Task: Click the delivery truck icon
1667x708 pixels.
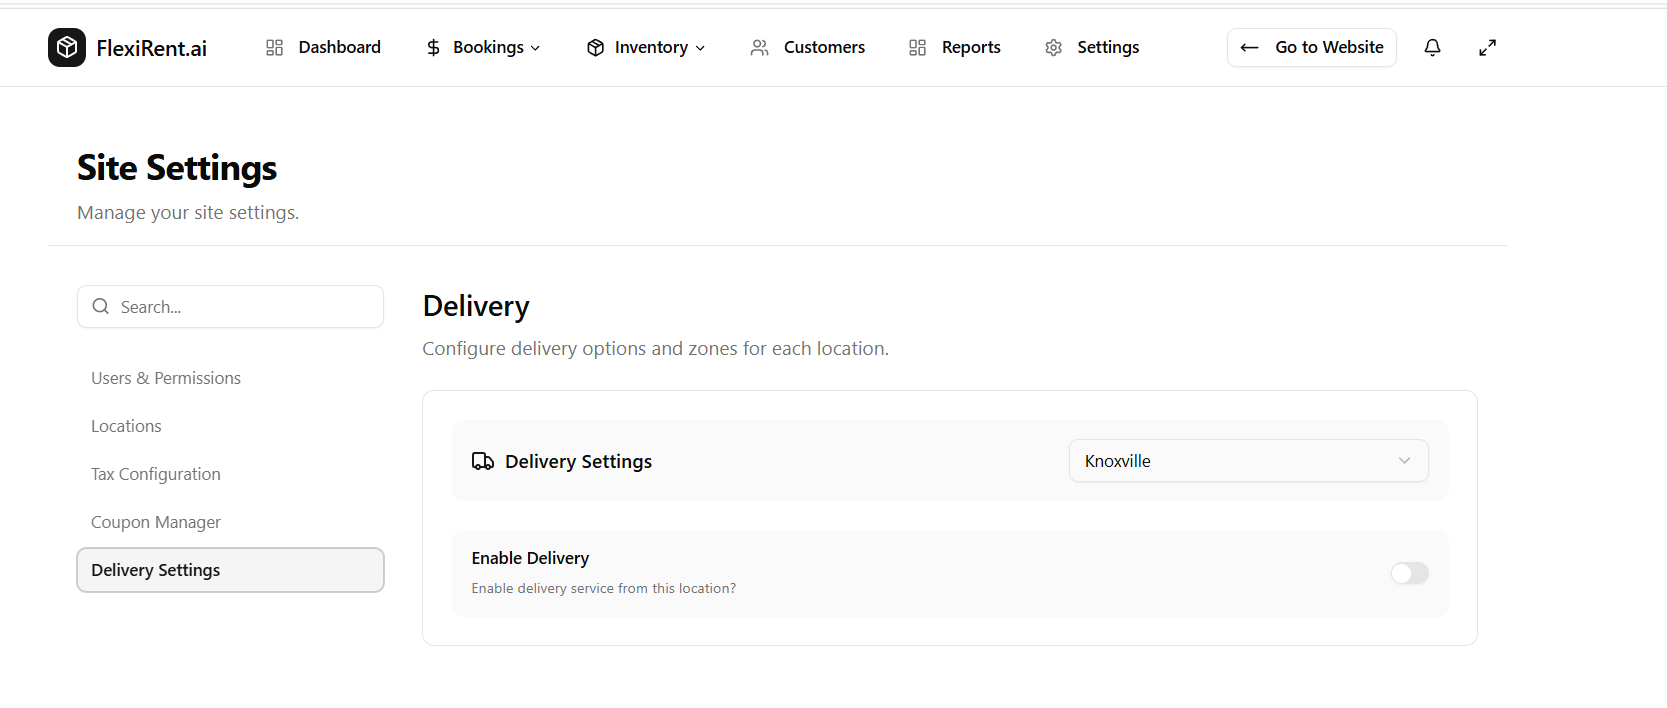Action: pos(483,461)
